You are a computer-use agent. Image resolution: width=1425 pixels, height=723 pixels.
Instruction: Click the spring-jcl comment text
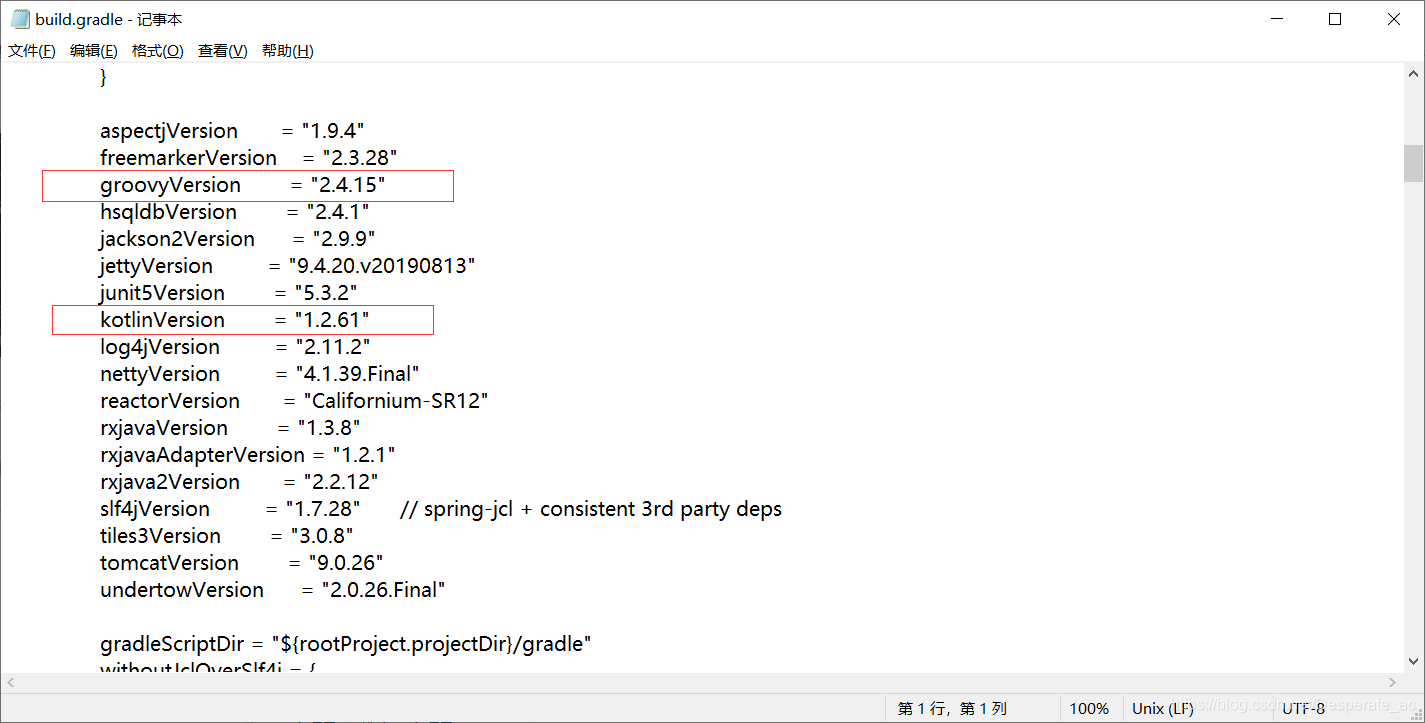point(591,509)
